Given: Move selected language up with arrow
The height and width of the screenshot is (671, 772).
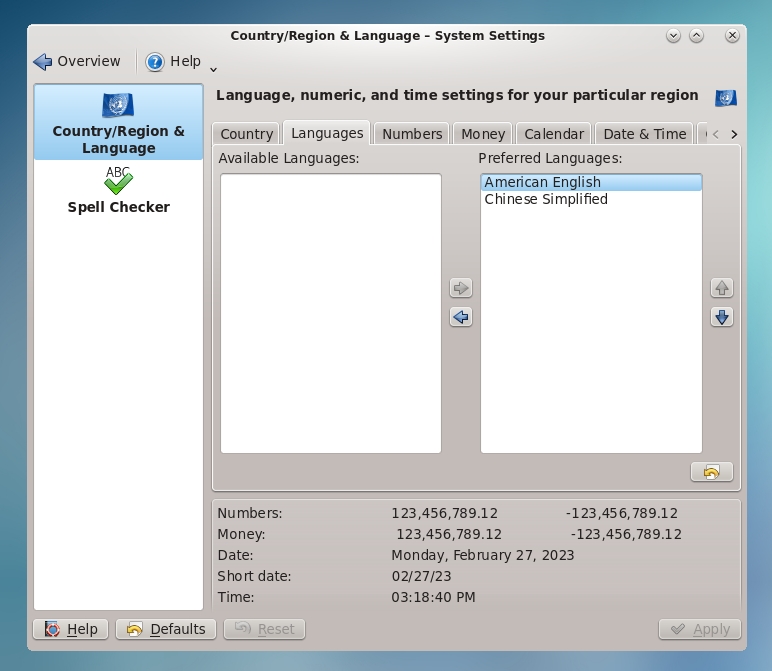Looking at the screenshot, I should [x=721, y=288].
